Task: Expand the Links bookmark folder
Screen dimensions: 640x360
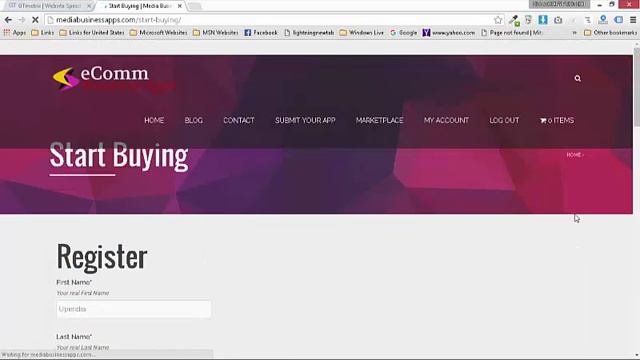Action: (x=43, y=33)
